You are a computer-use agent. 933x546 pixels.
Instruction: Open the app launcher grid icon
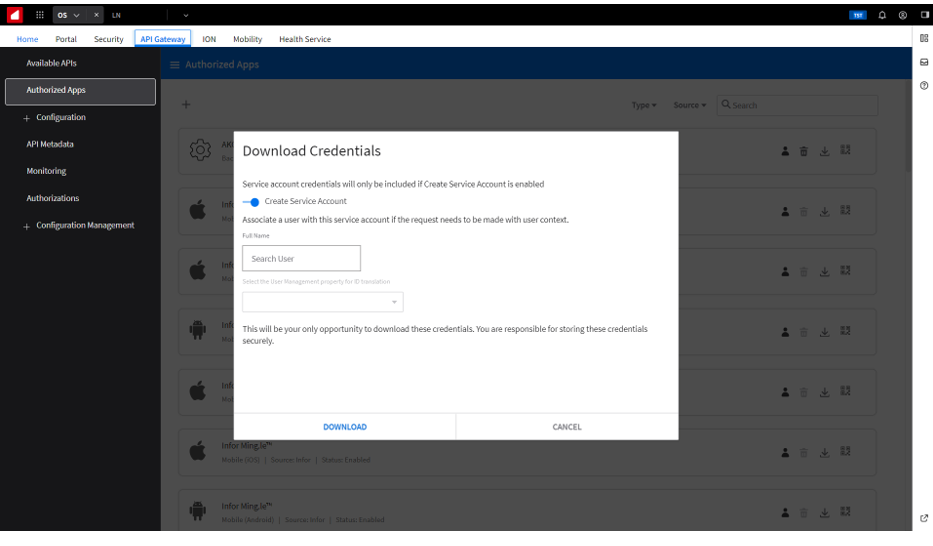coord(40,13)
